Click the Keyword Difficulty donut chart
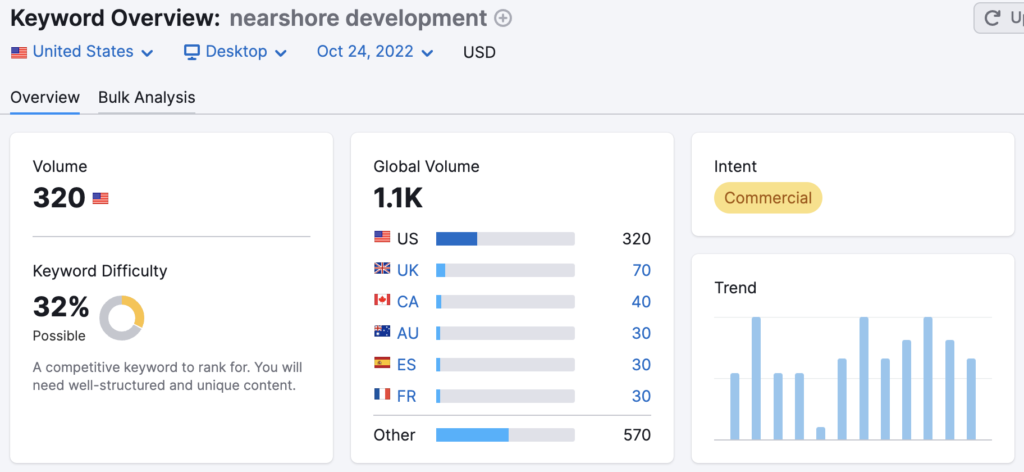 [x=122, y=318]
